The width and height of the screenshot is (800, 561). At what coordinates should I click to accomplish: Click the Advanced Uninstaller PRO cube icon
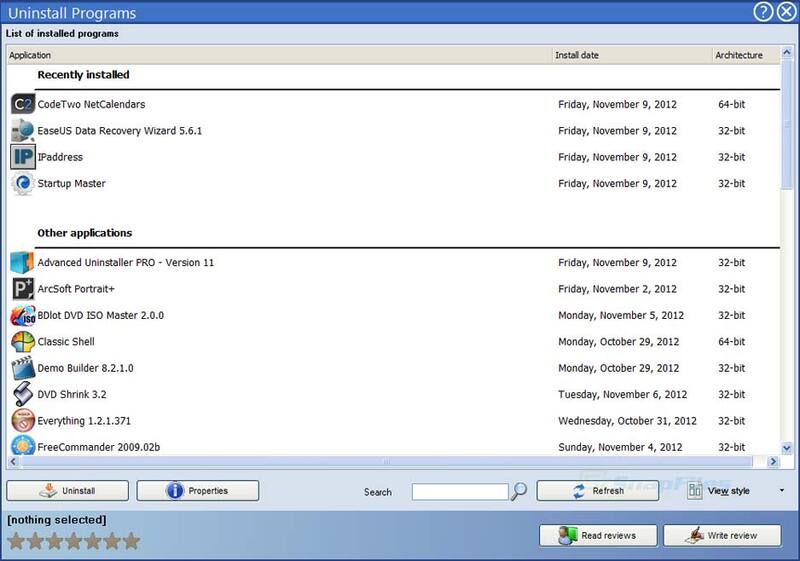[22, 262]
